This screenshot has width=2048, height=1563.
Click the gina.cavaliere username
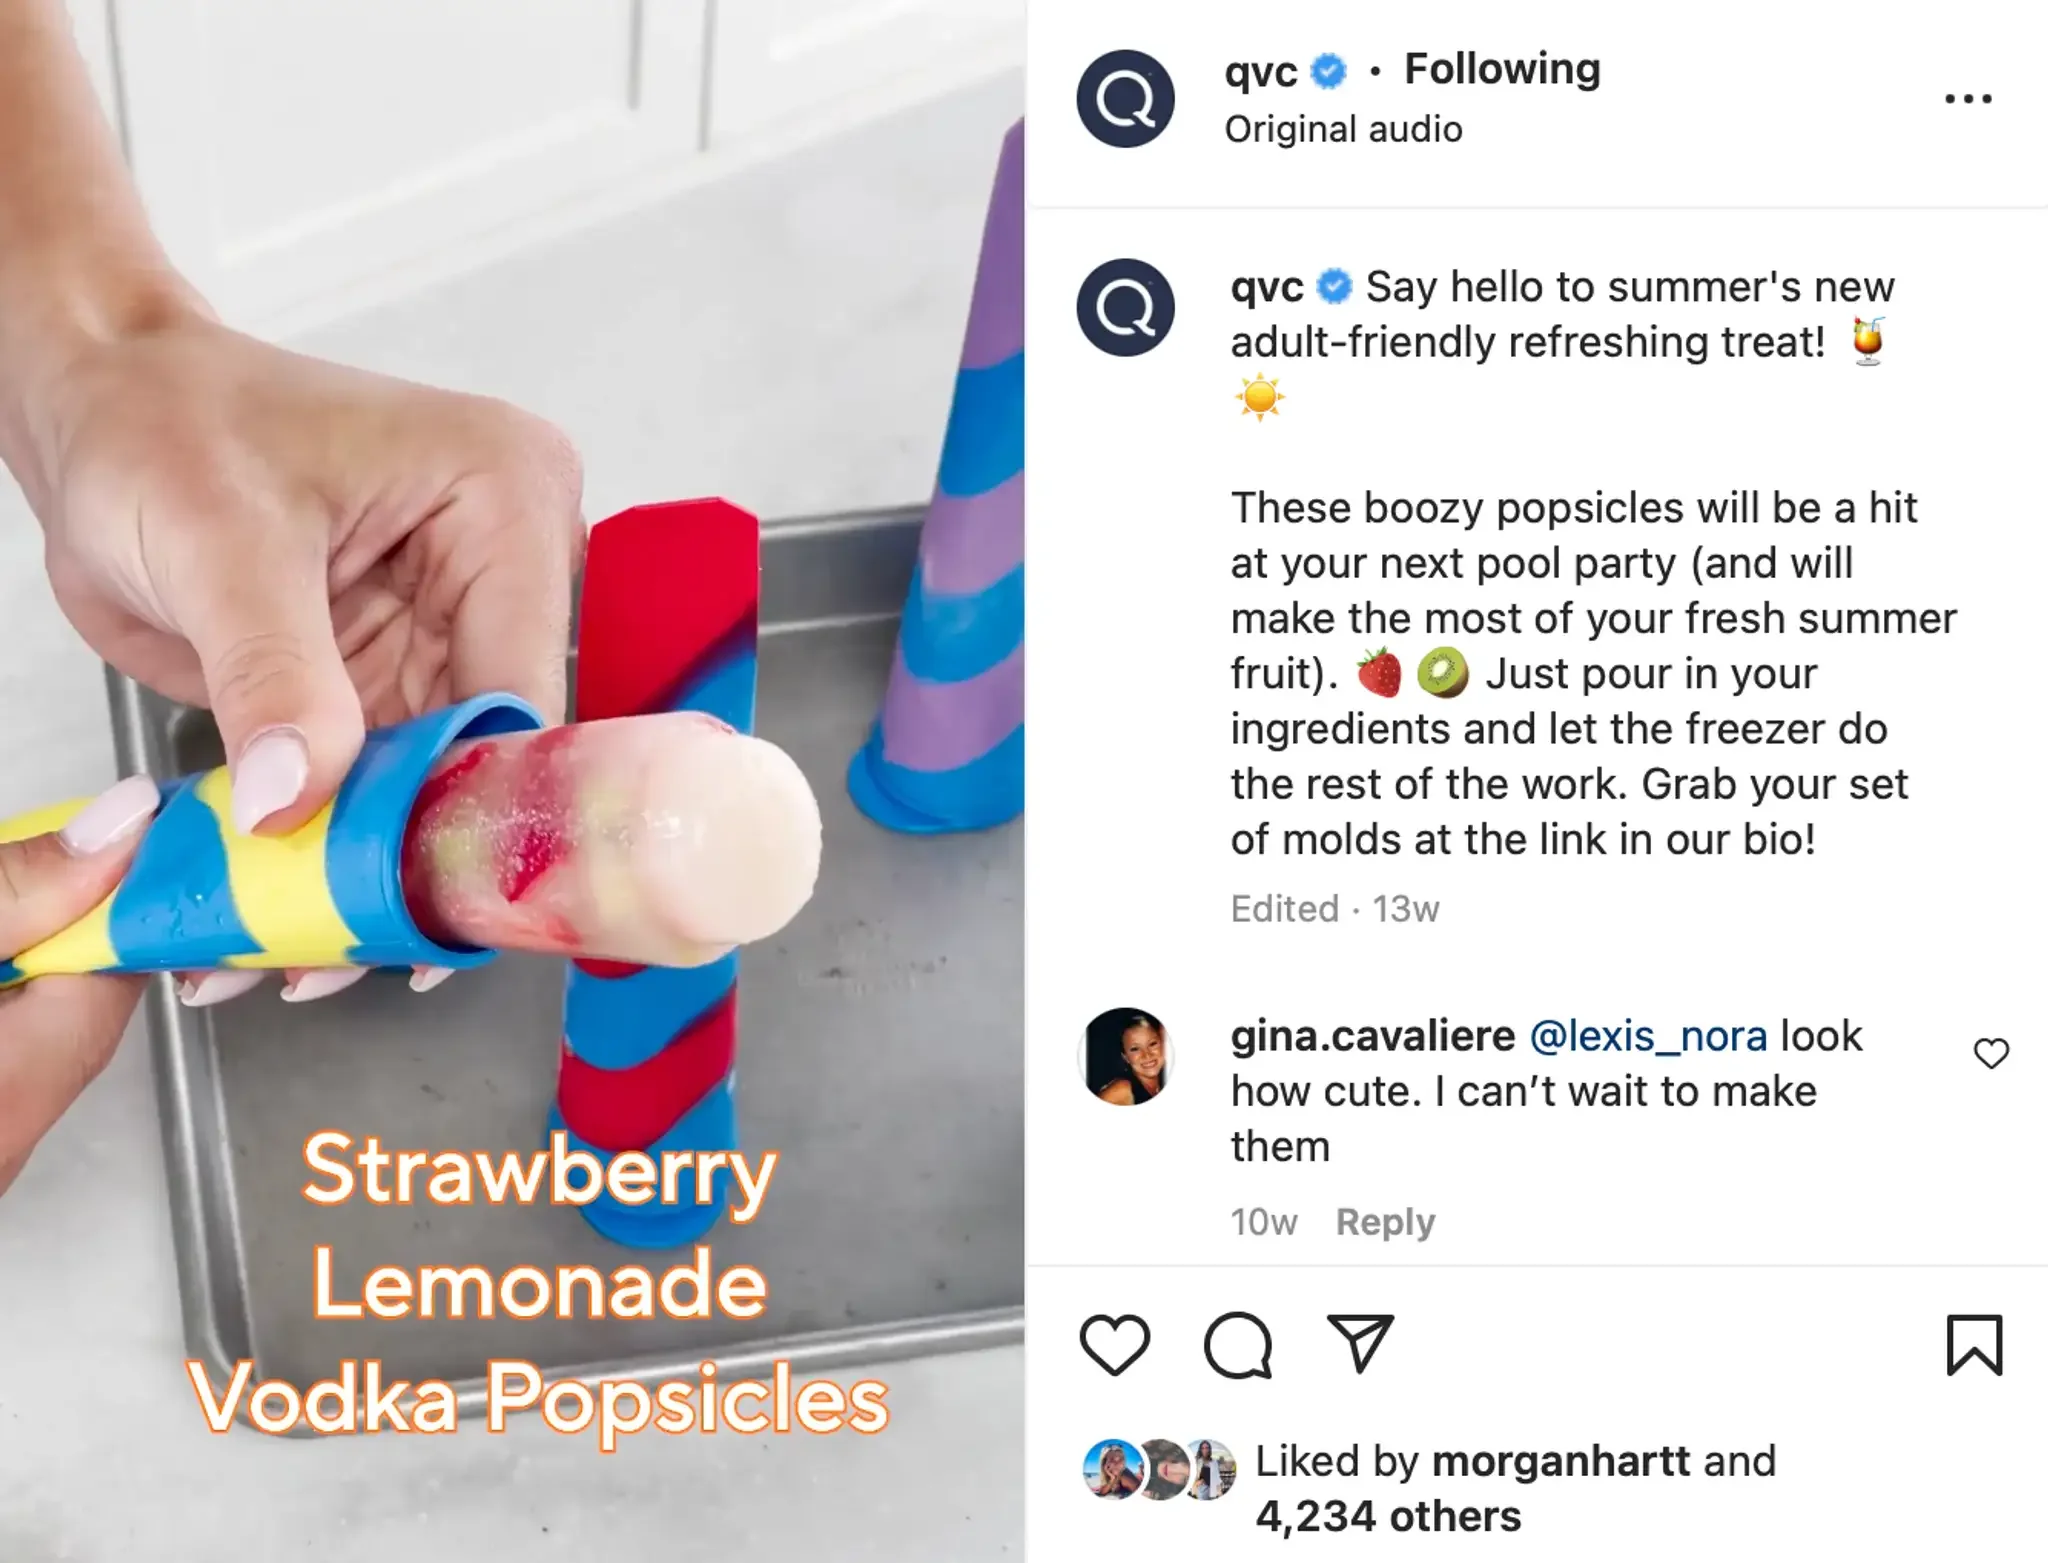tap(1373, 1037)
